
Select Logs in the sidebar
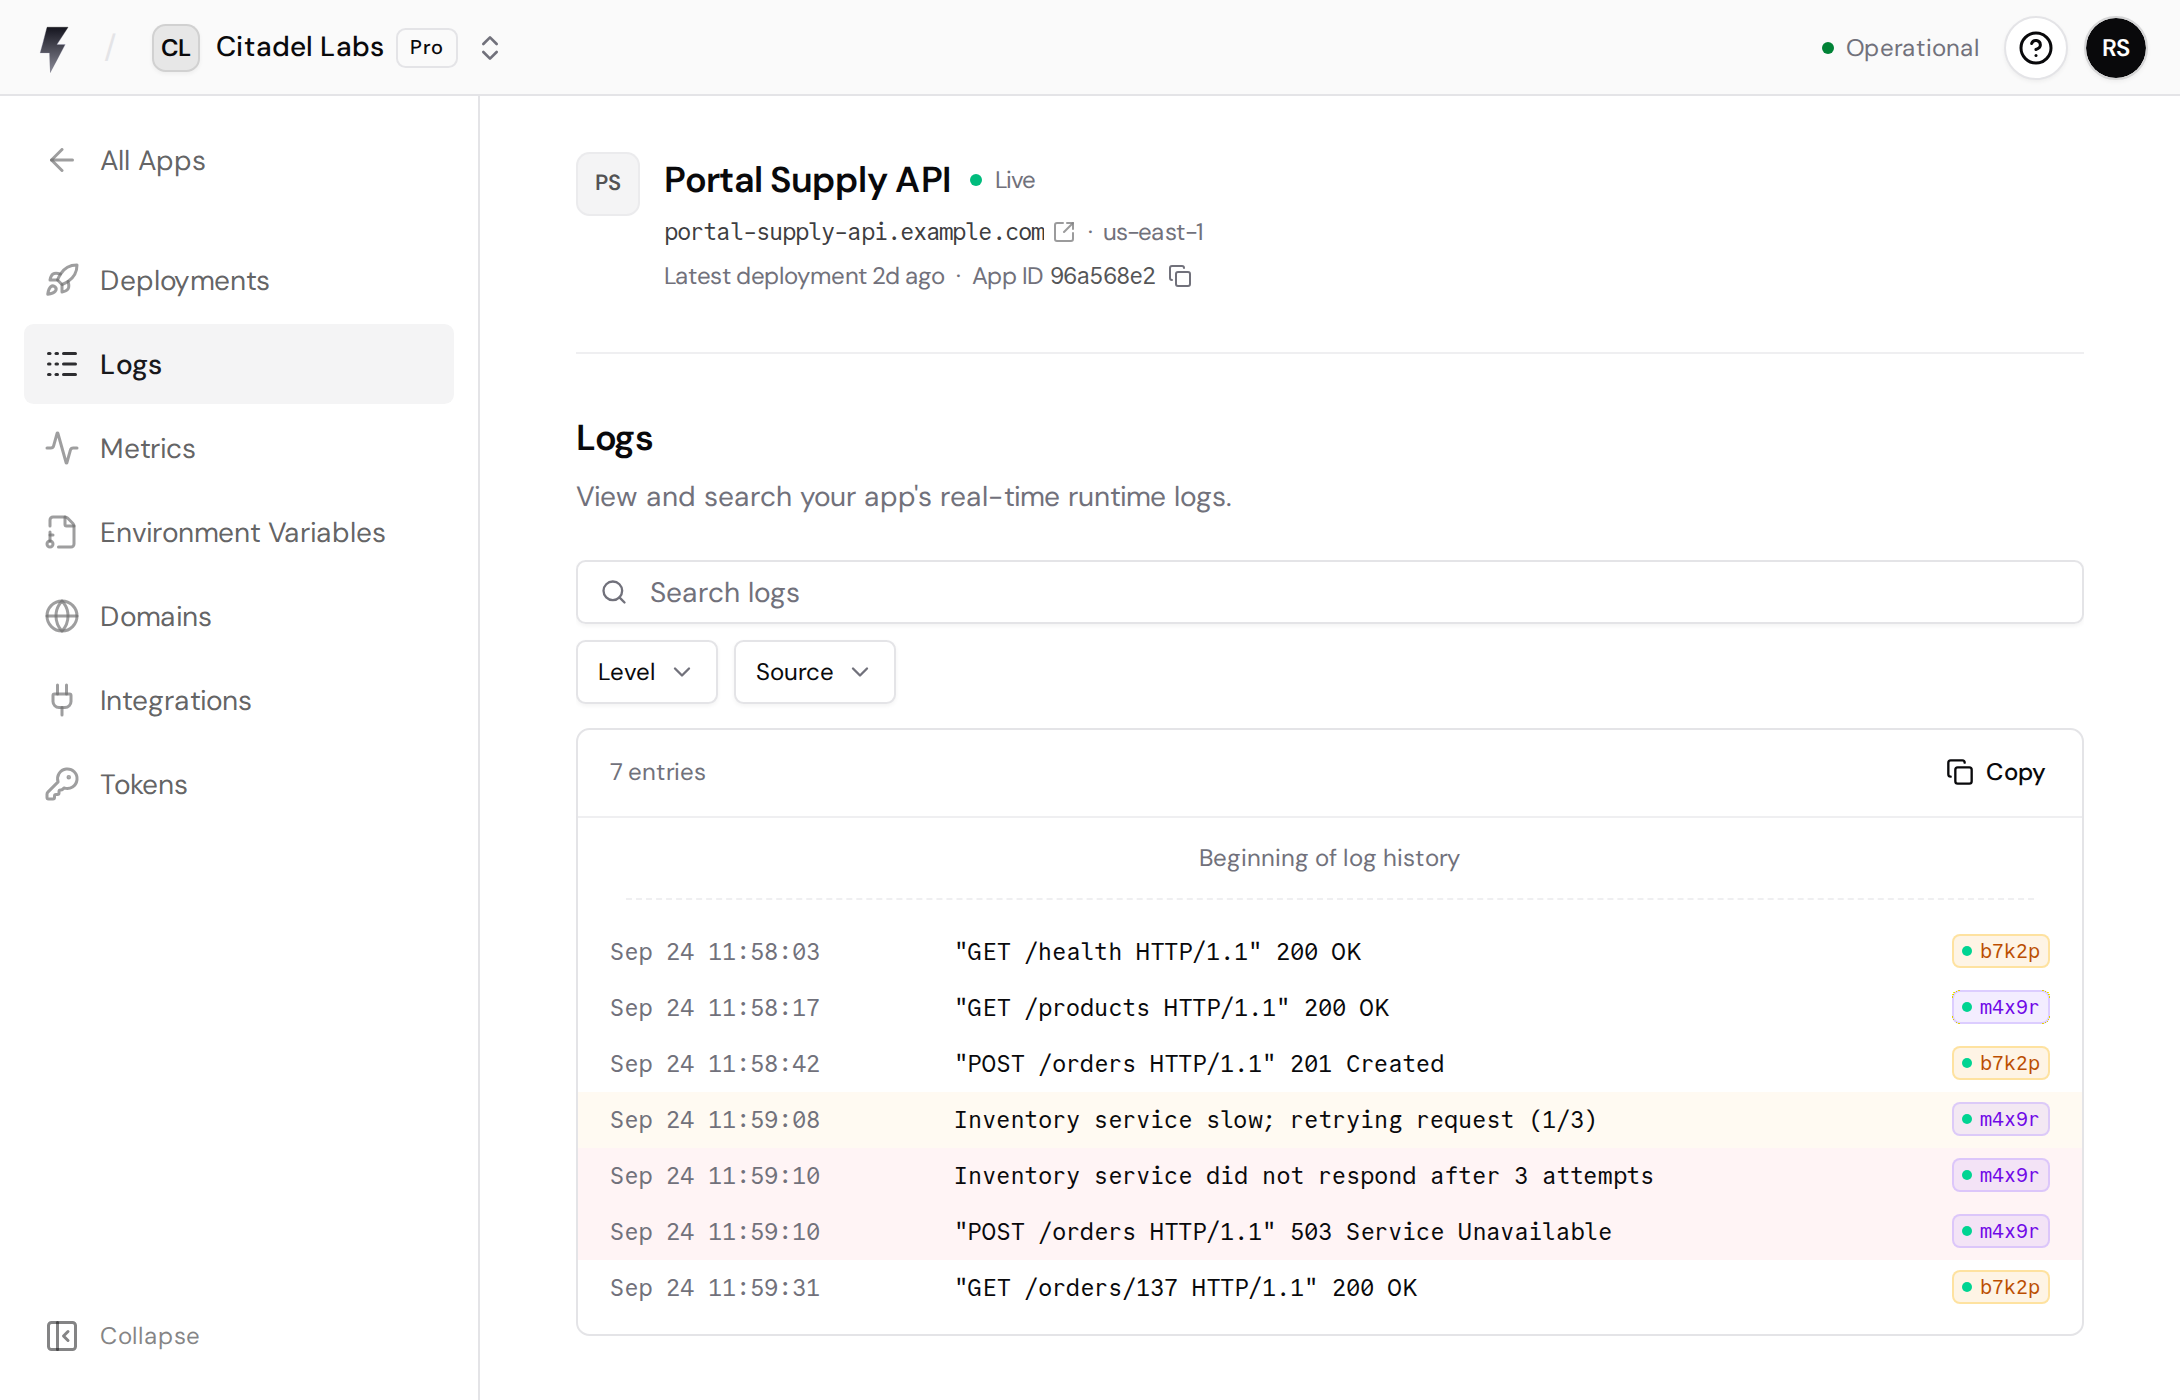point(238,364)
